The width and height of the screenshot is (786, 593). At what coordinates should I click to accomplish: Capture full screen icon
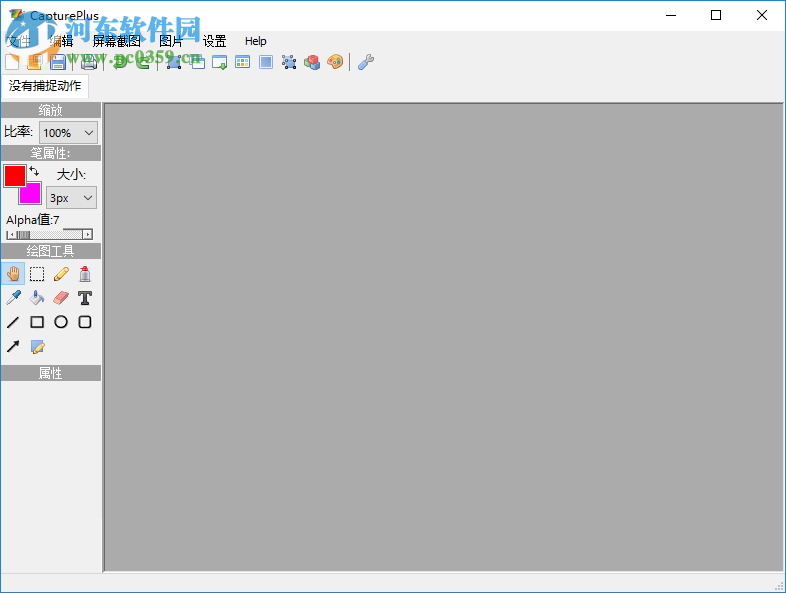[266, 62]
